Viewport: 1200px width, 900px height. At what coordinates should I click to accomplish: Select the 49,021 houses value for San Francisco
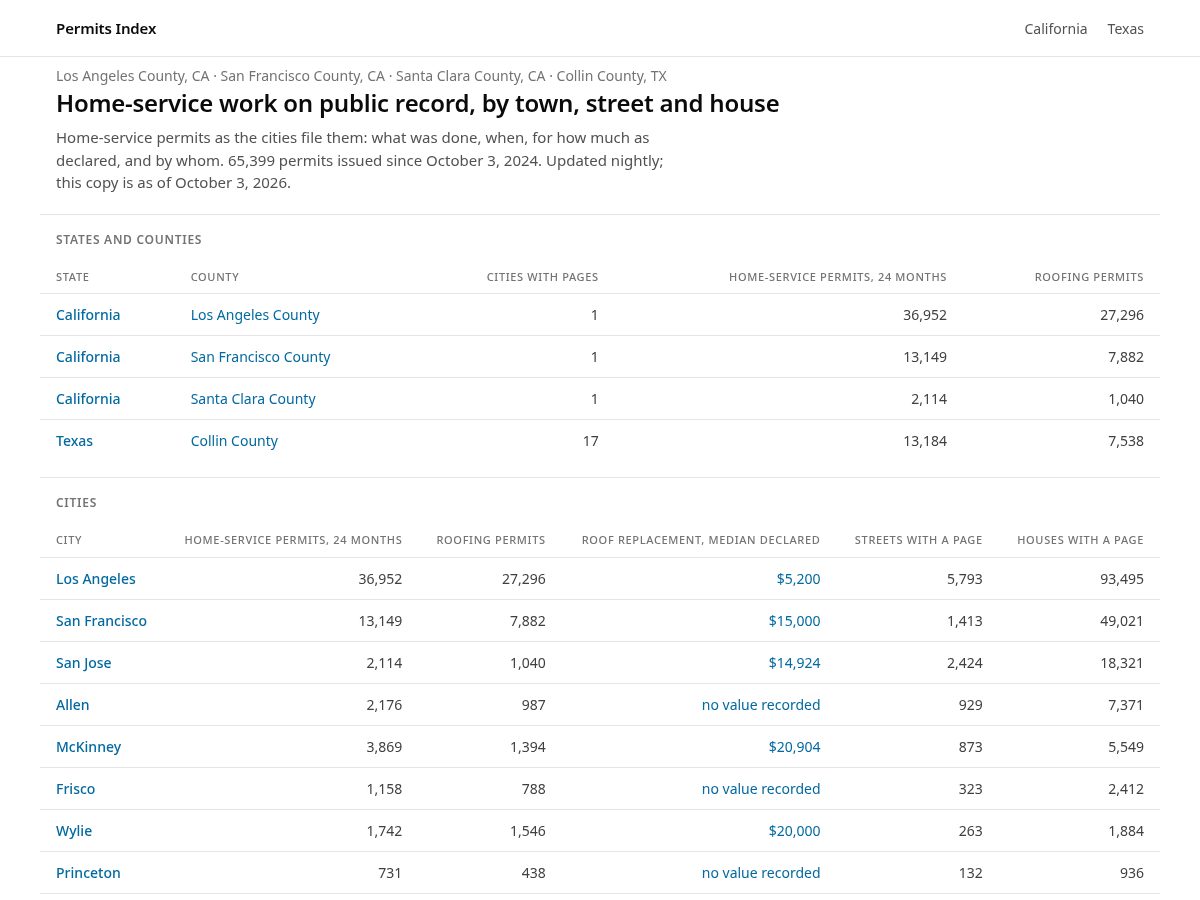[x=1122, y=621]
